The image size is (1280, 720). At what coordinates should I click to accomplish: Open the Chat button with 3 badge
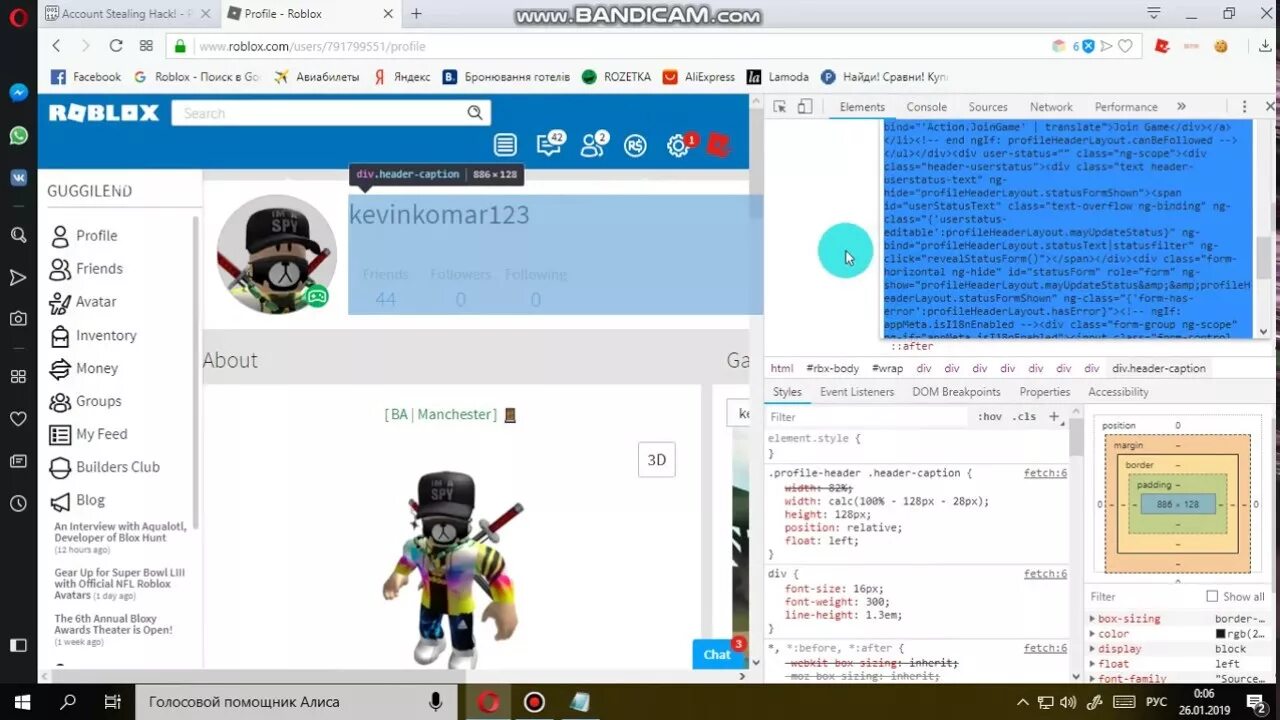click(x=719, y=654)
